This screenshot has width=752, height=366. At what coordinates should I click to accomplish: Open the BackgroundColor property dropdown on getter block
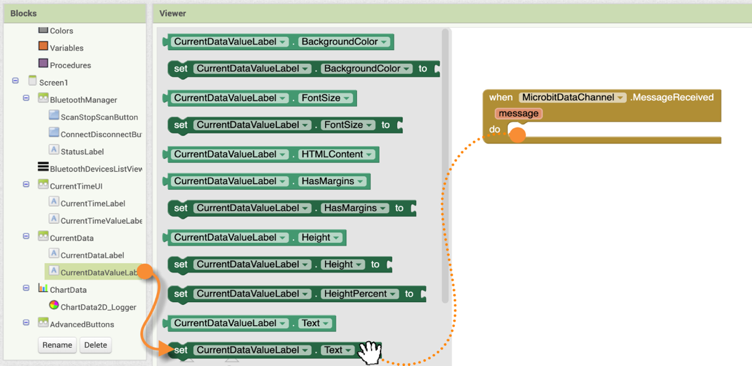pos(344,42)
